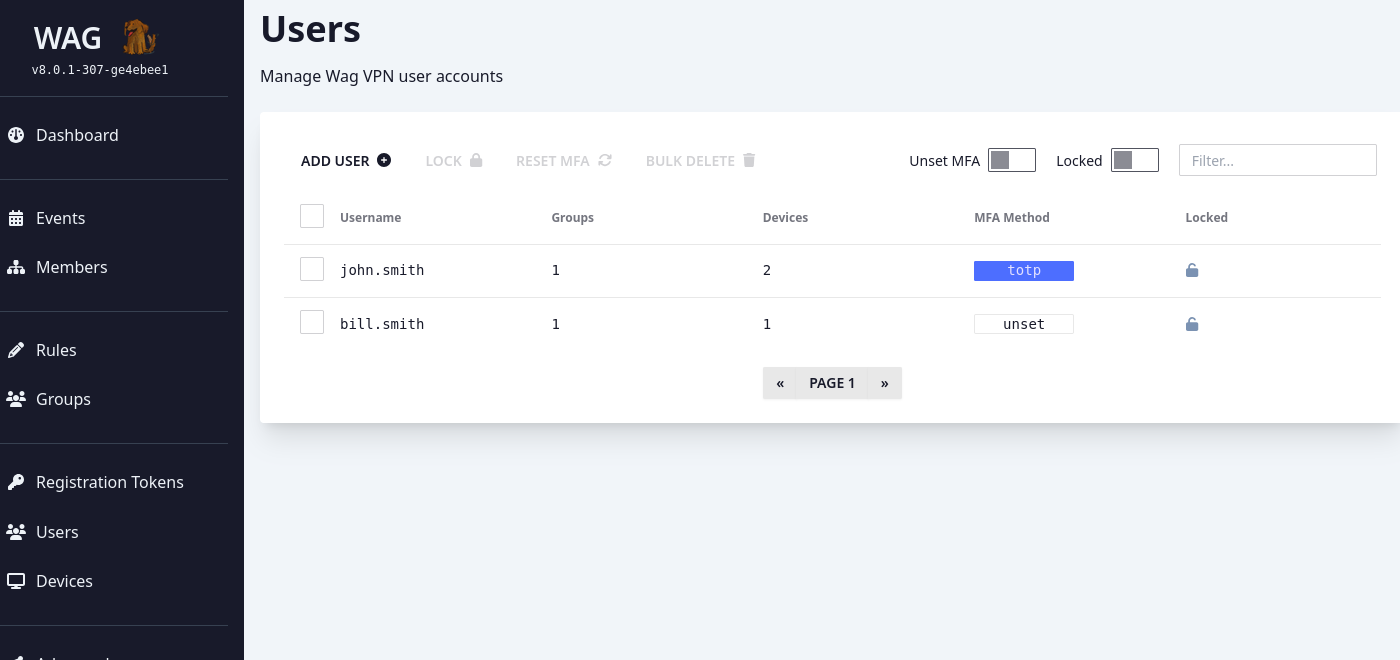This screenshot has width=1400, height=660.
Task: Click the LOCK button
Action: tap(454, 160)
